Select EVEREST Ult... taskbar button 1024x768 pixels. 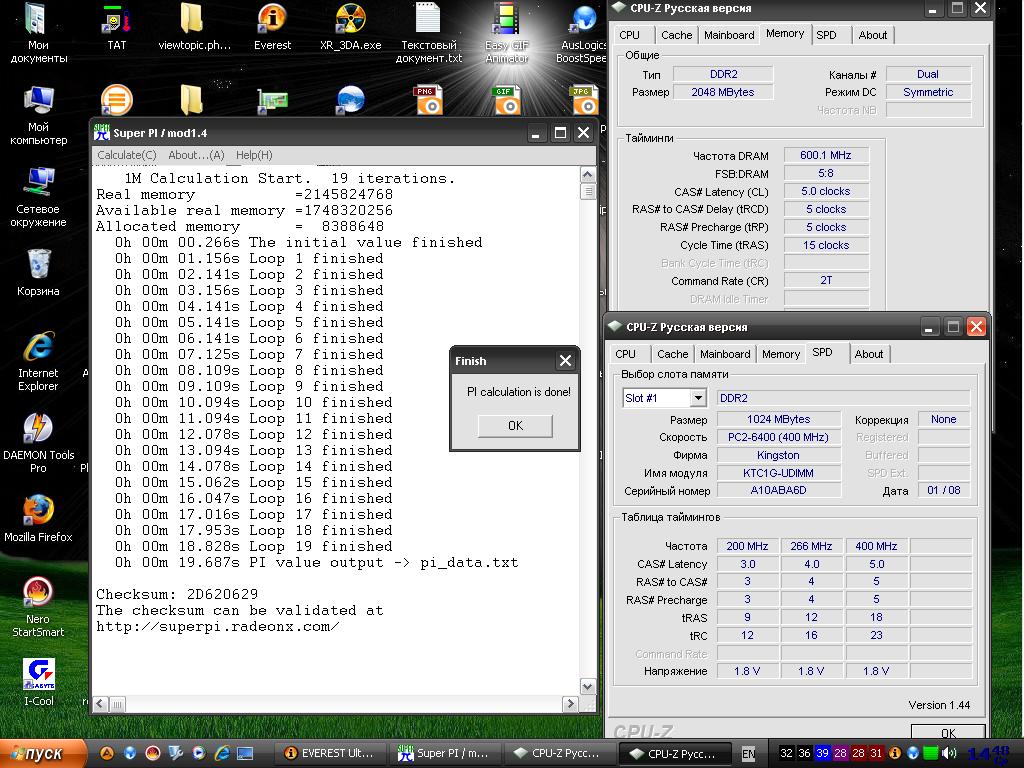click(x=329, y=753)
